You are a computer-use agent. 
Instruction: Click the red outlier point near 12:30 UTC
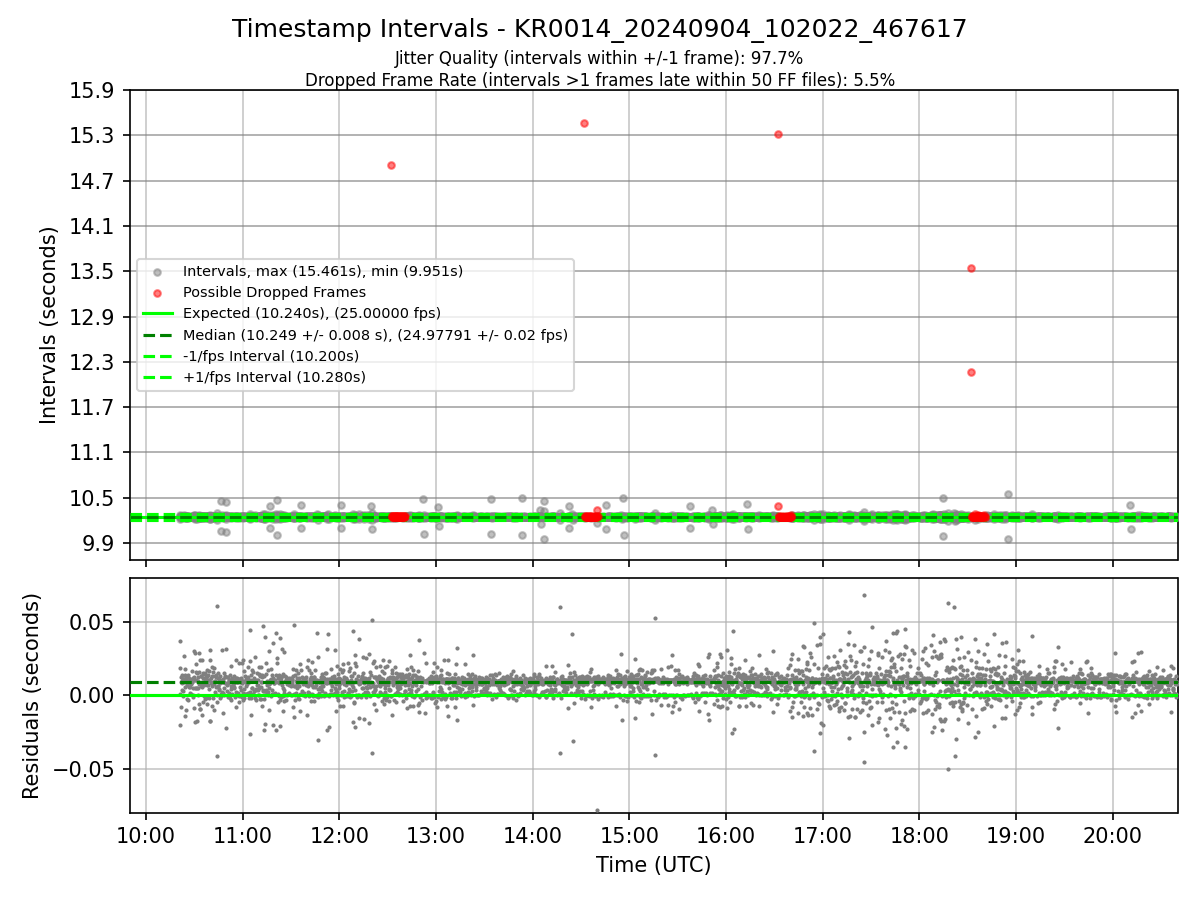(391, 165)
